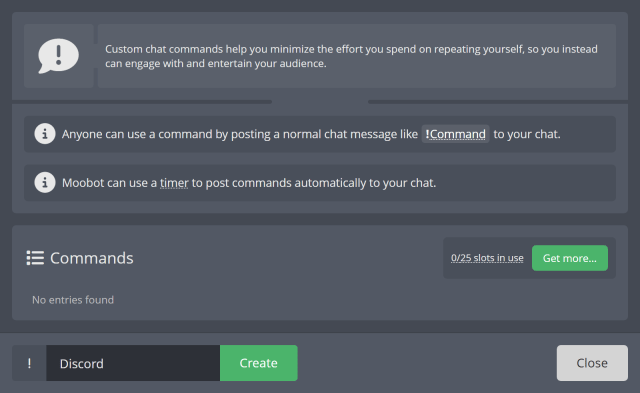
Task: Click the custom chat commands description text
Action: click(x=351, y=56)
